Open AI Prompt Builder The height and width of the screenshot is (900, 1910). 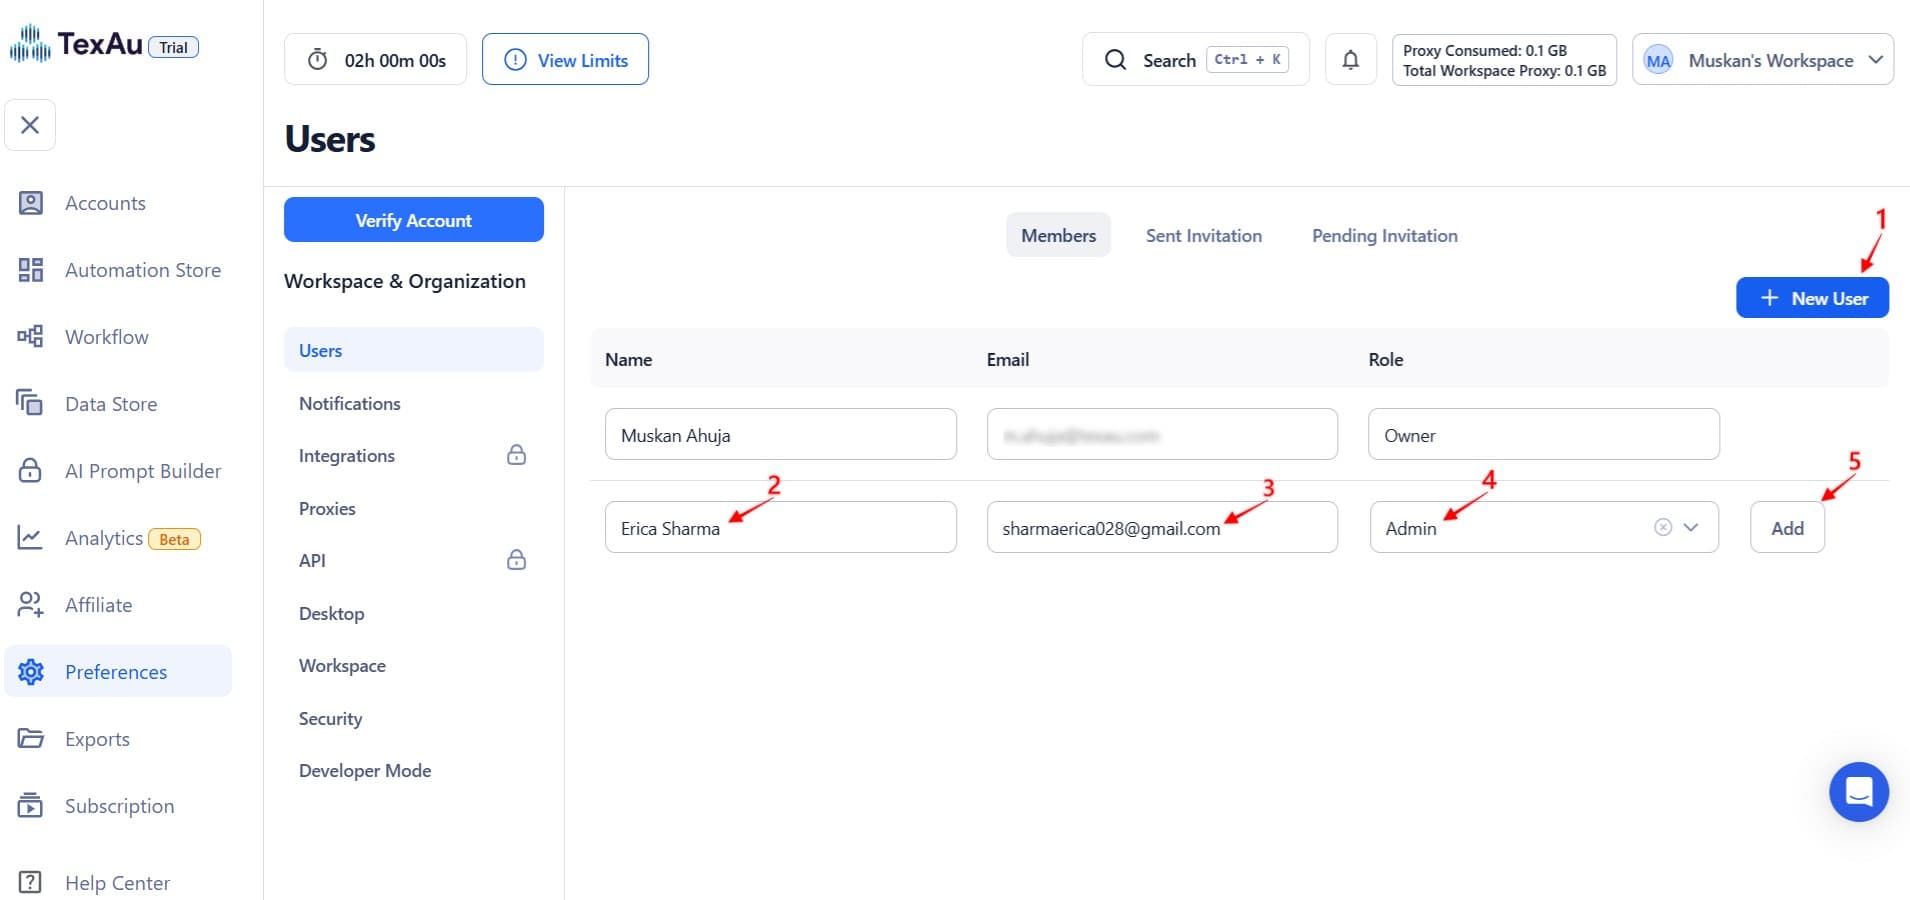[x=142, y=471]
